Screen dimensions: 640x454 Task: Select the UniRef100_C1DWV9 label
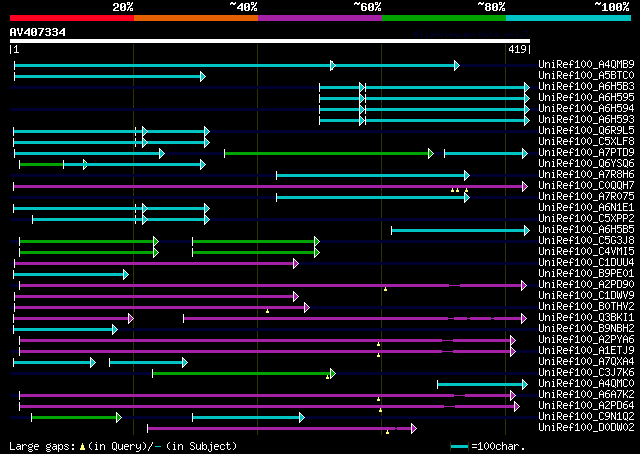coord(586,296)
